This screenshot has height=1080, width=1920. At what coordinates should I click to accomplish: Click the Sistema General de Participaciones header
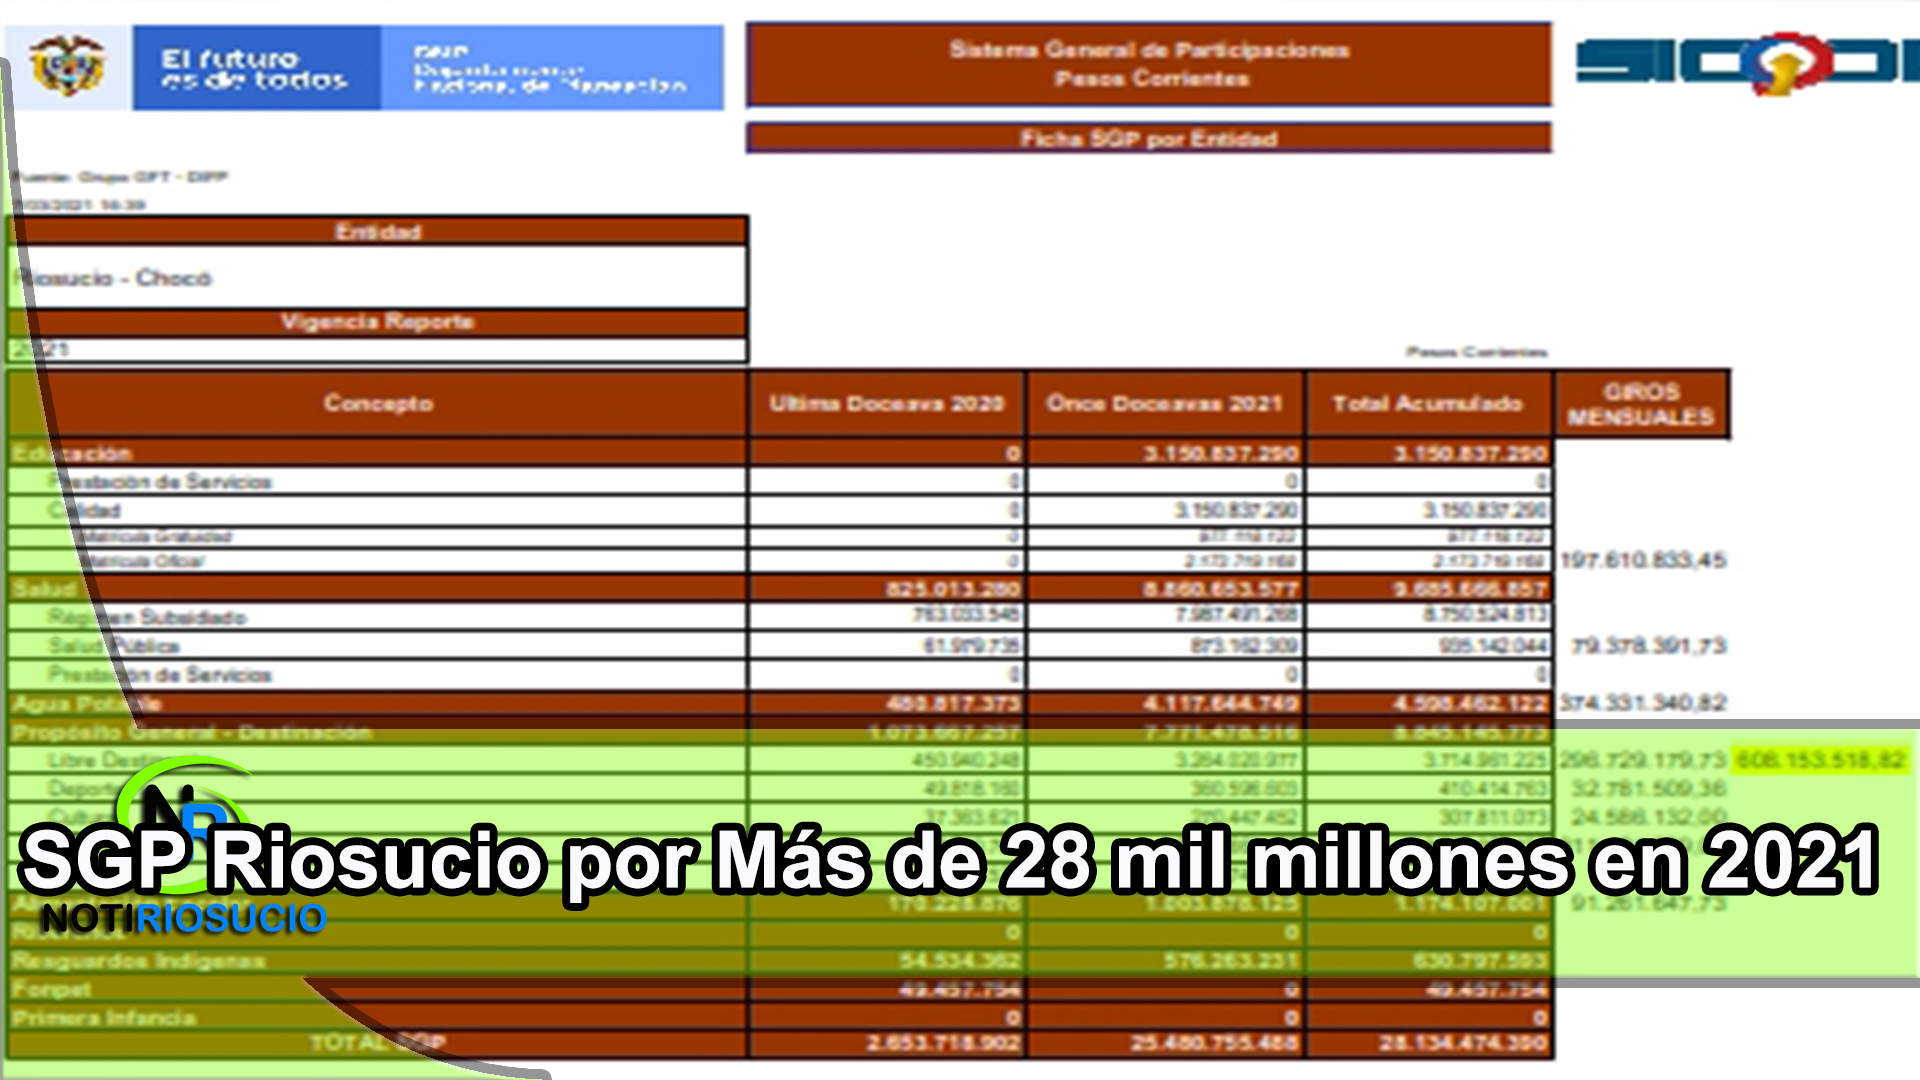1149,64
